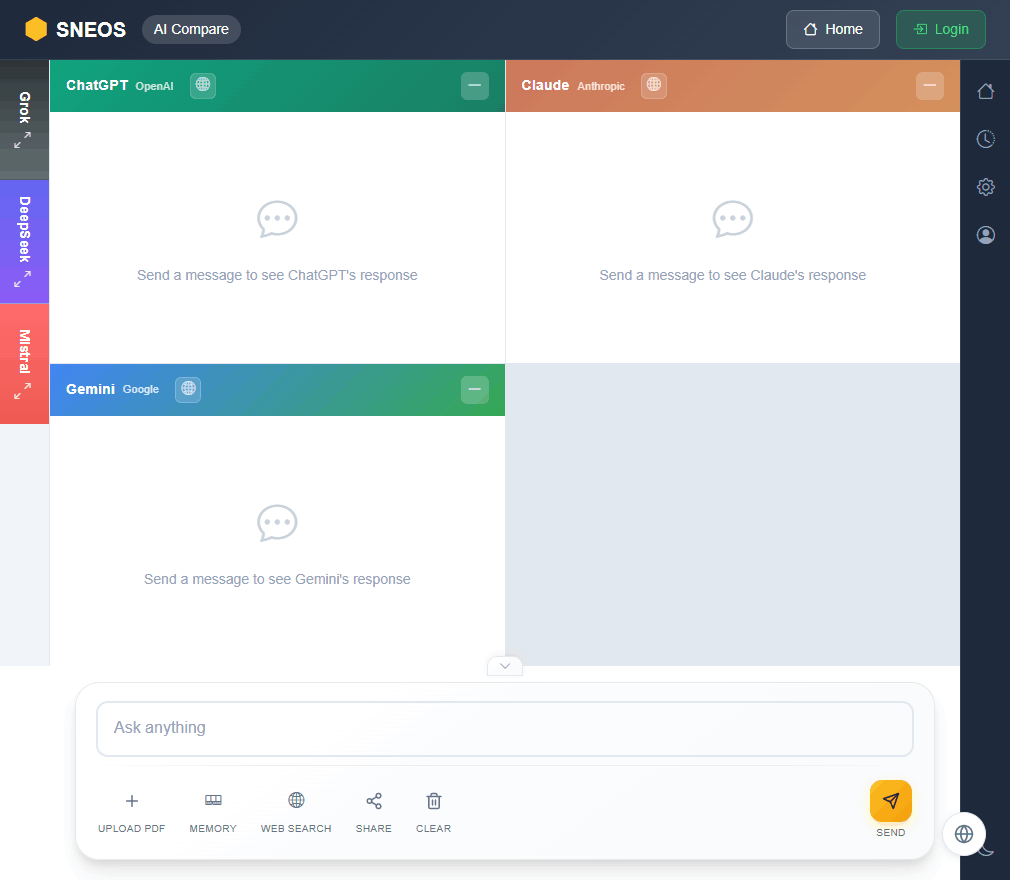This screenshot has height=880, width=1010.
Task: Open the Memory tool
Action: [x=213, y=801]
